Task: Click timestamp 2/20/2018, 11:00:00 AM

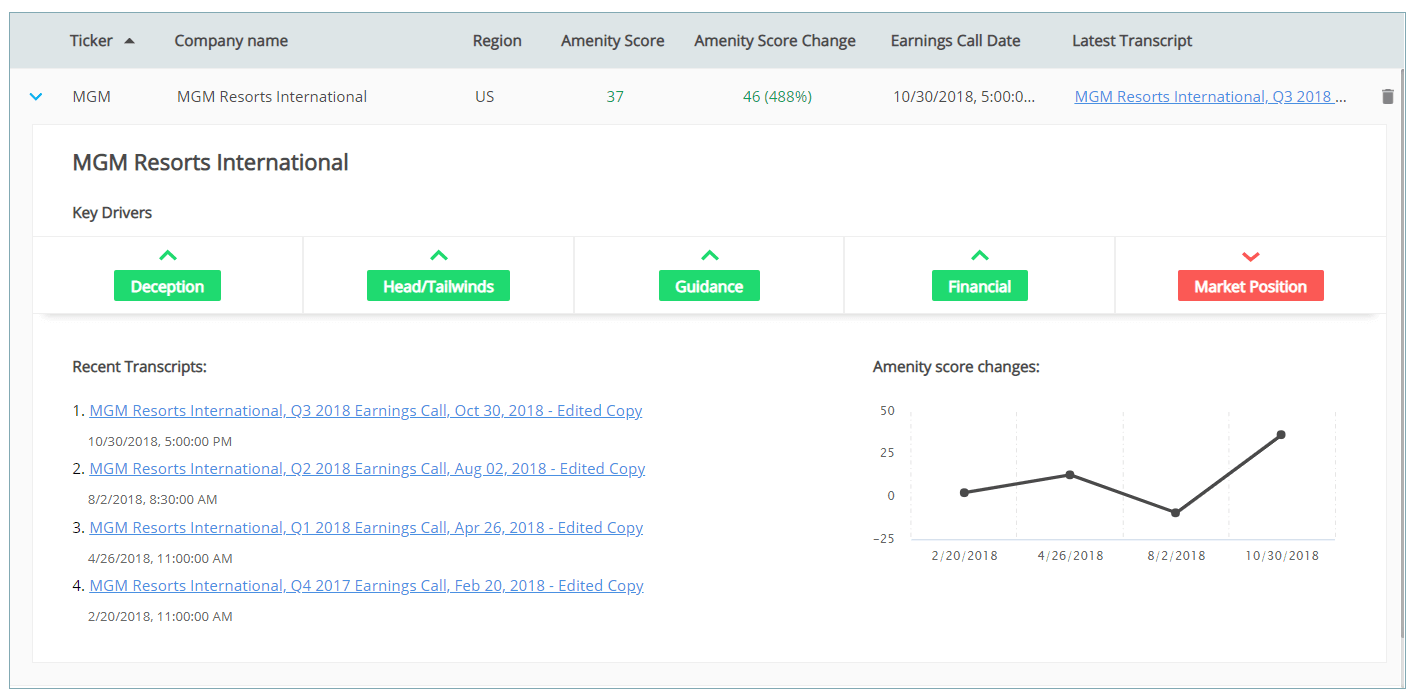Action: click(160, 616)
